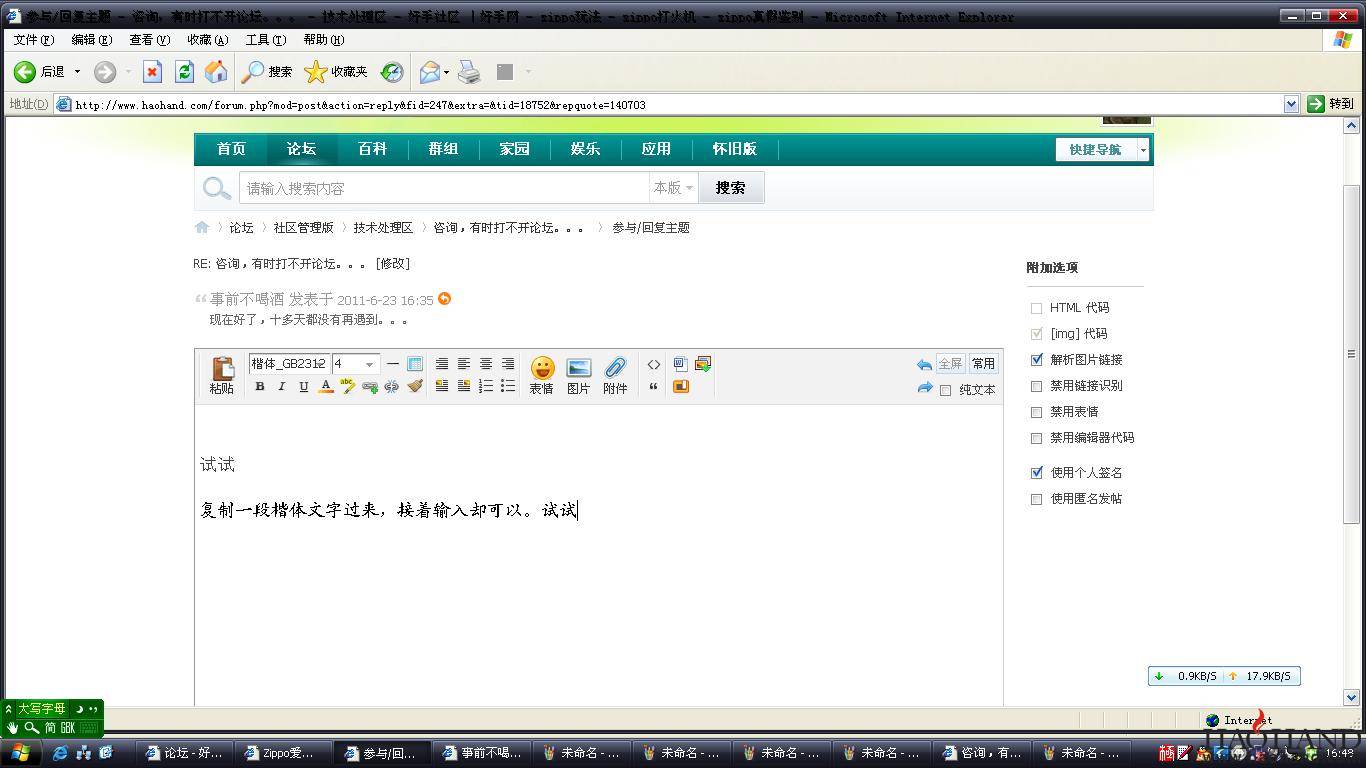Open the mail button dropdown arrow

click(446, 72)
